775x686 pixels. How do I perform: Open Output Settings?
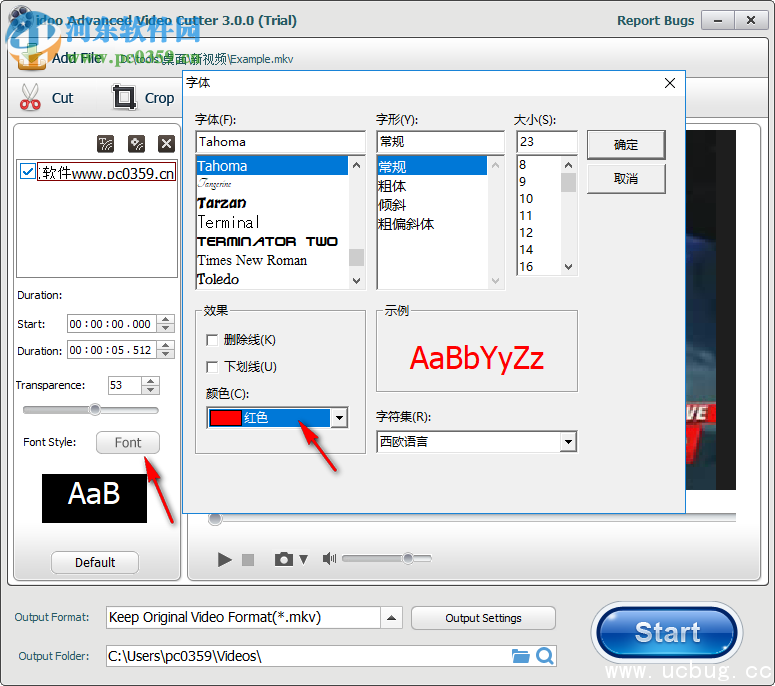click(x=483, y=618)
